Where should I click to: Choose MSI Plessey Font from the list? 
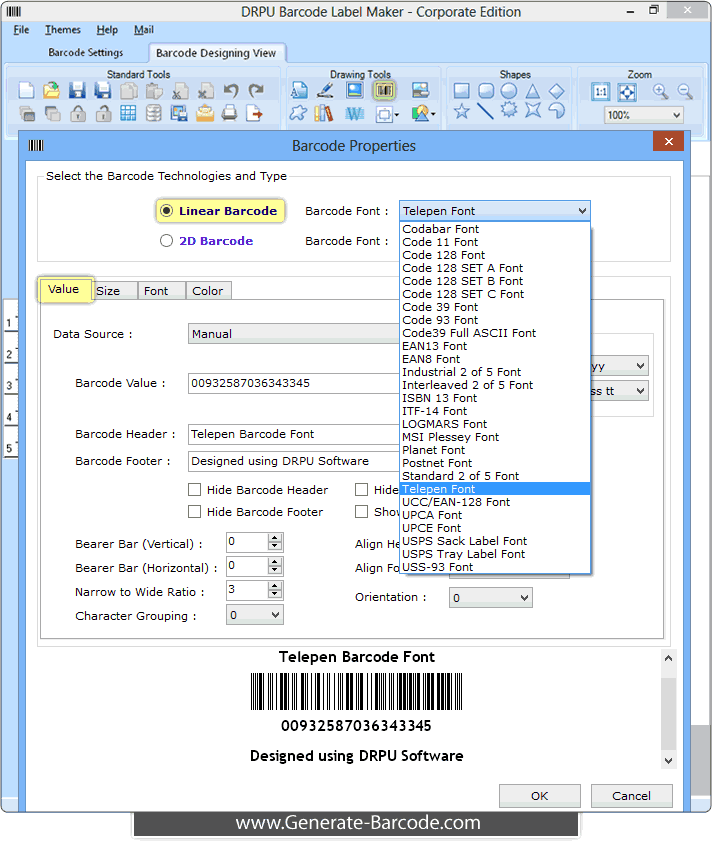click(496, 438)
